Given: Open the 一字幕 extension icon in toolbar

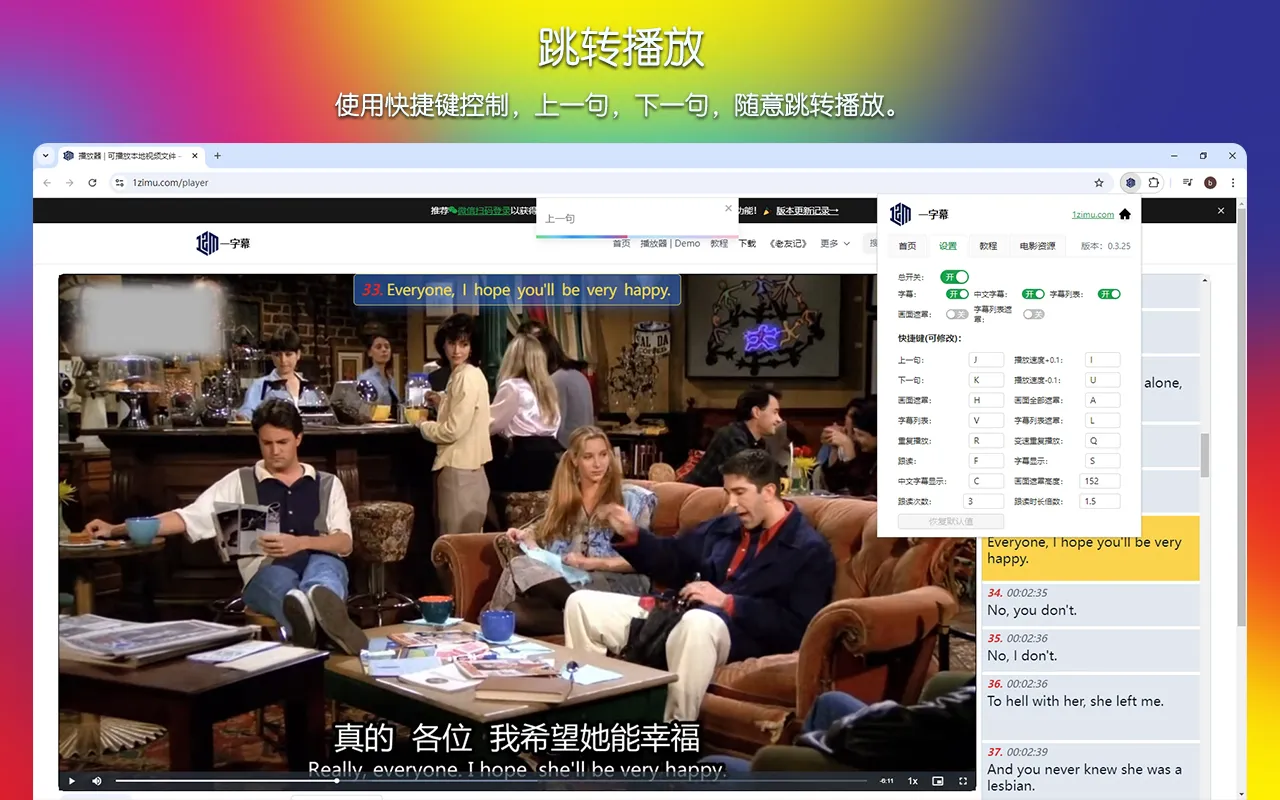Looking at the screenshot, I should (x=1130, y=183).
